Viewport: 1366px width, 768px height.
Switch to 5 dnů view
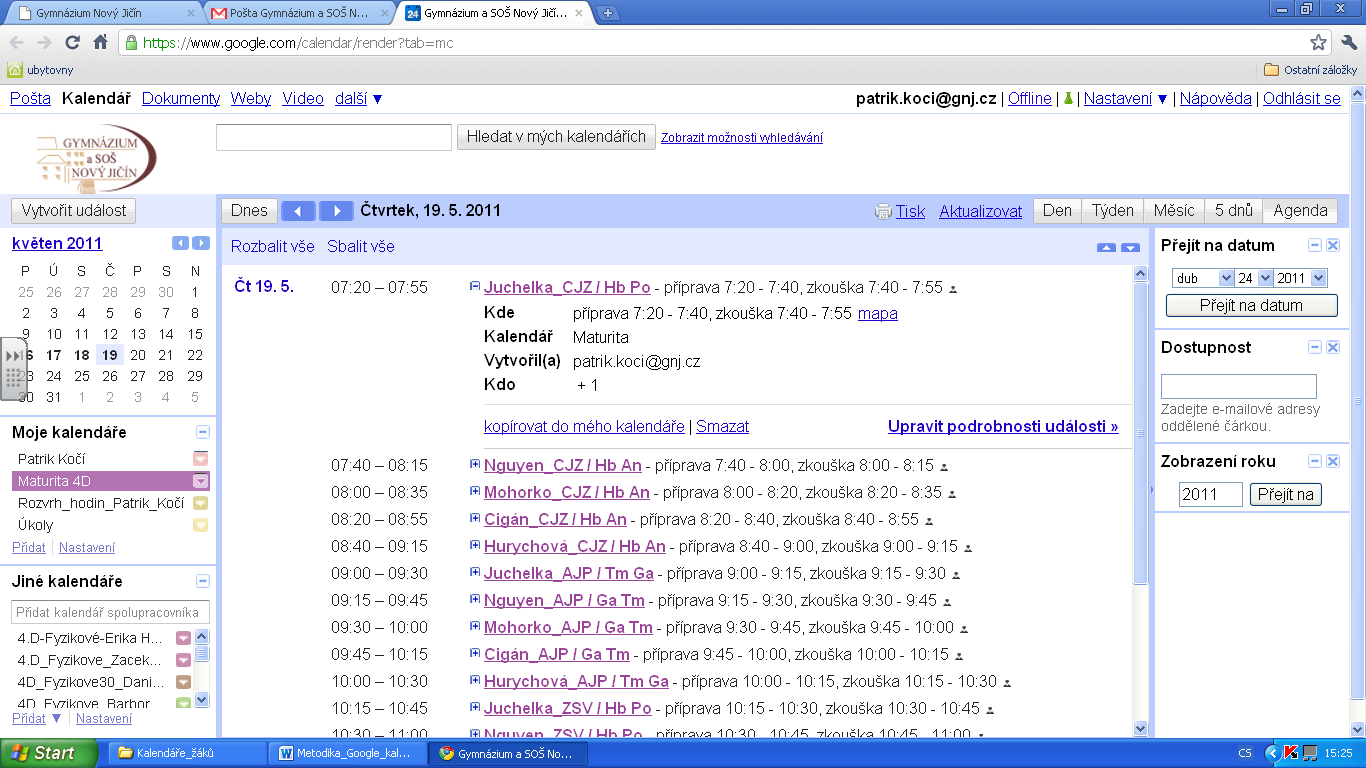(1234, 210)
